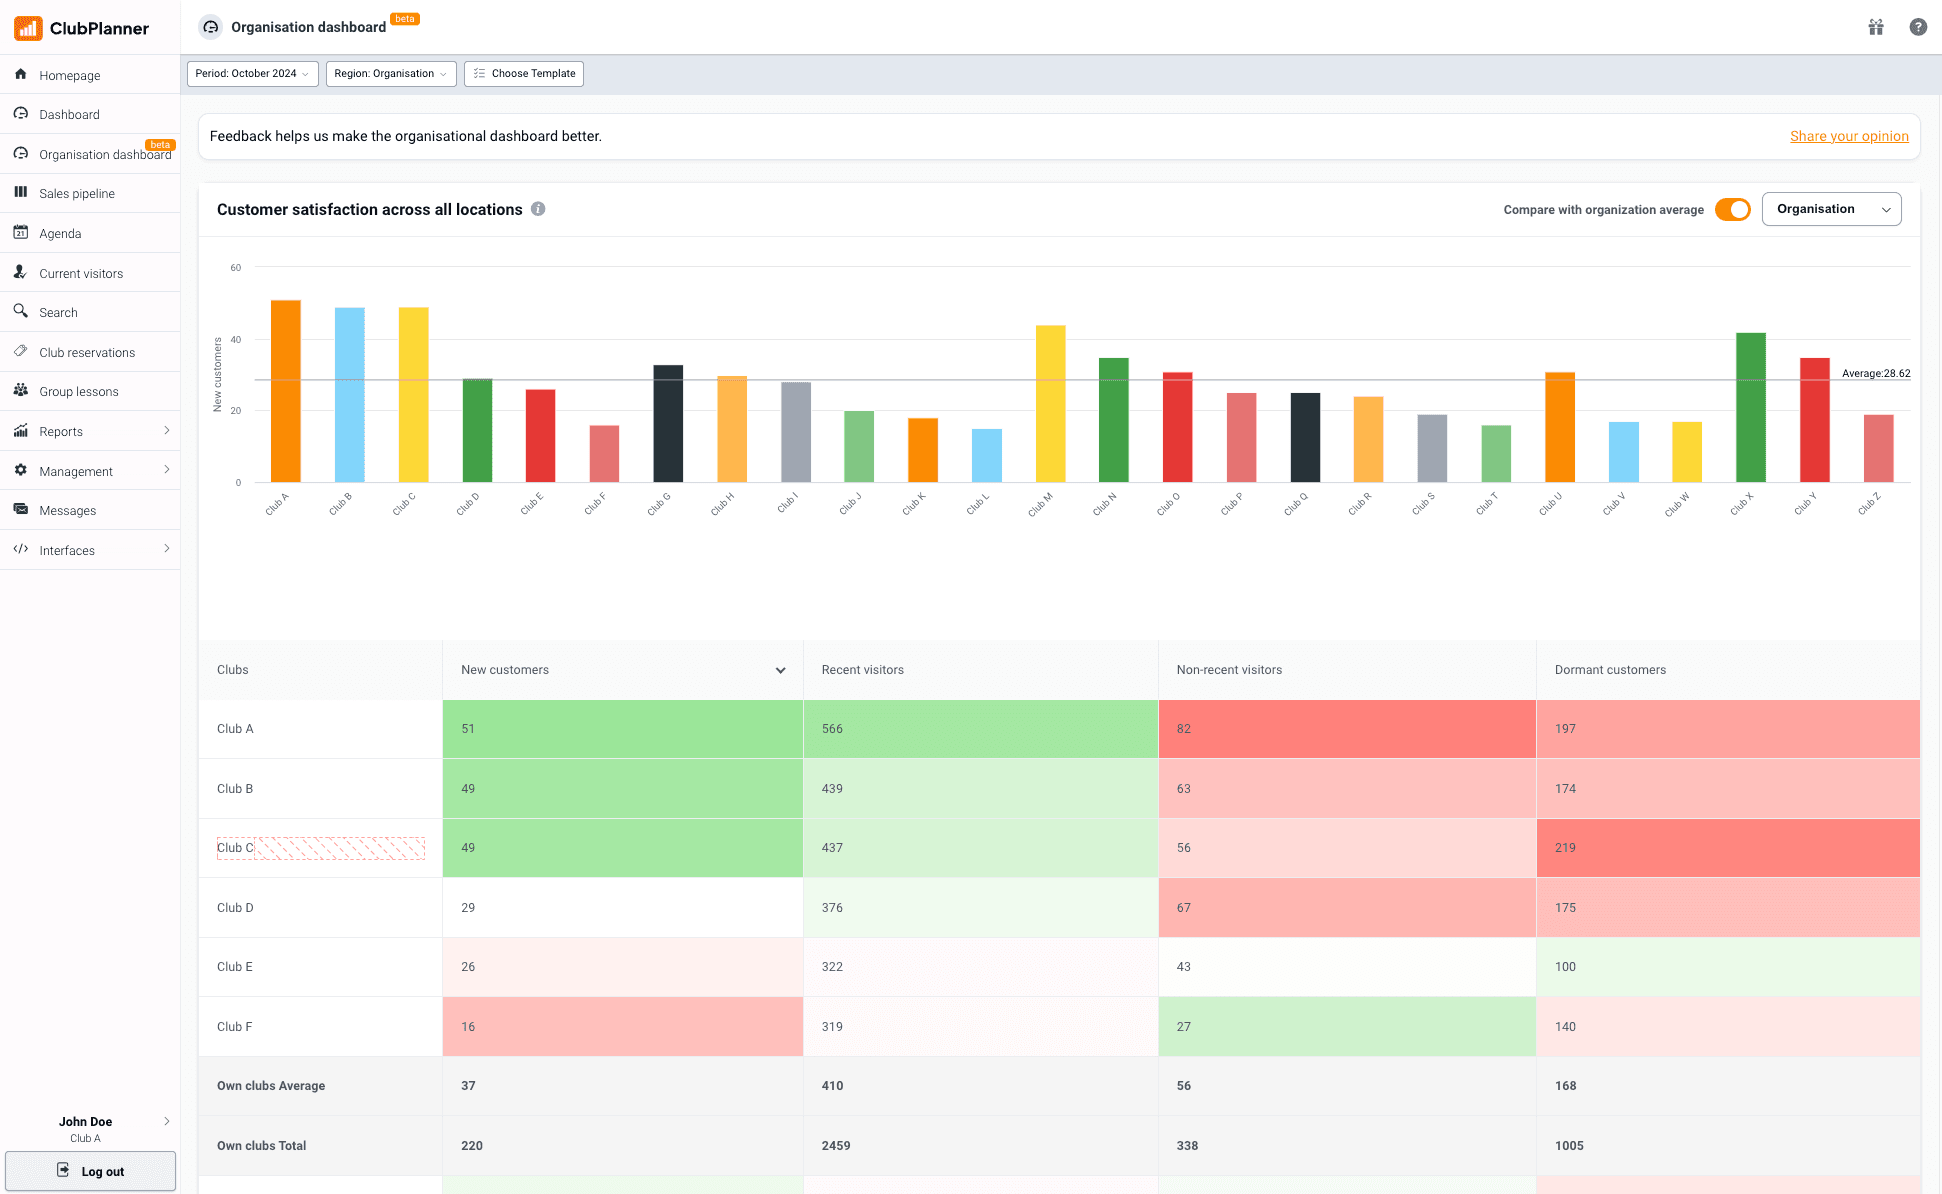
Task: Open the Period: October 2024 dropdown
Action: pyautogui.click(x=252, y=73)
